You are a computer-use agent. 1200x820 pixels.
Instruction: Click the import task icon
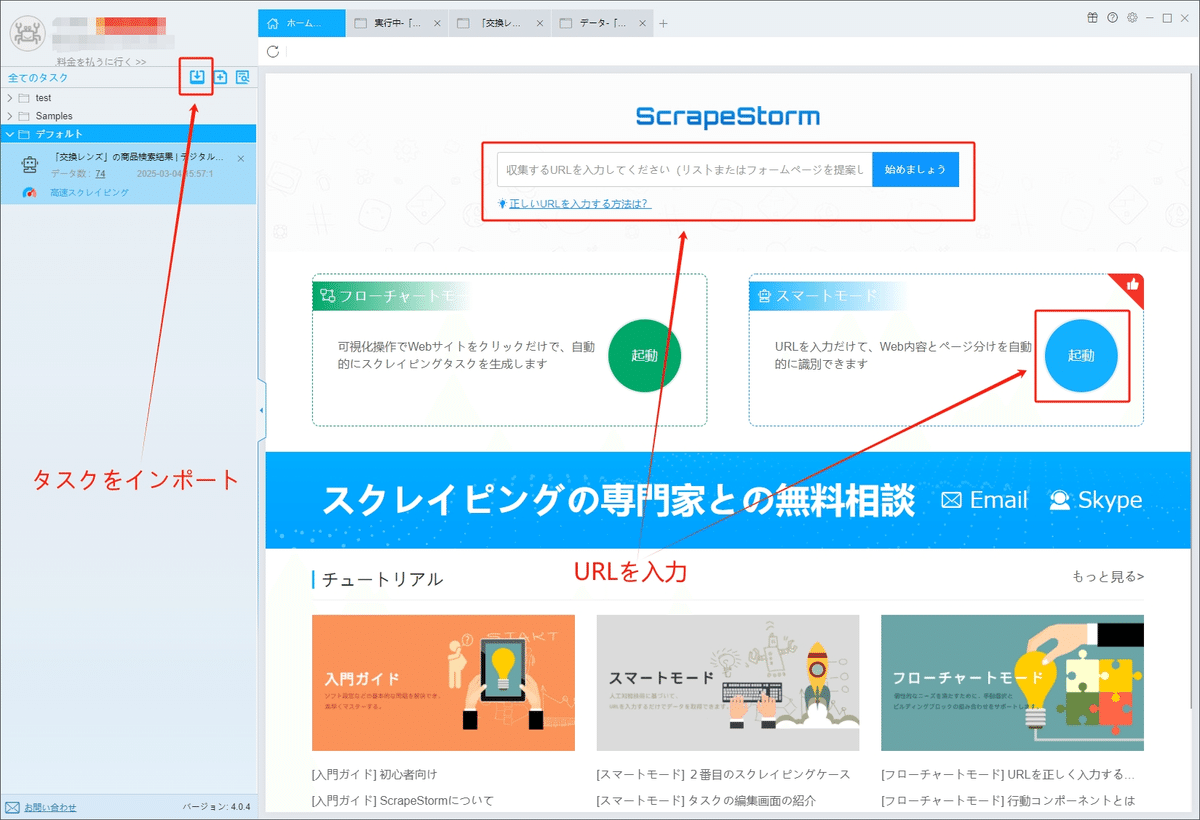197,77
